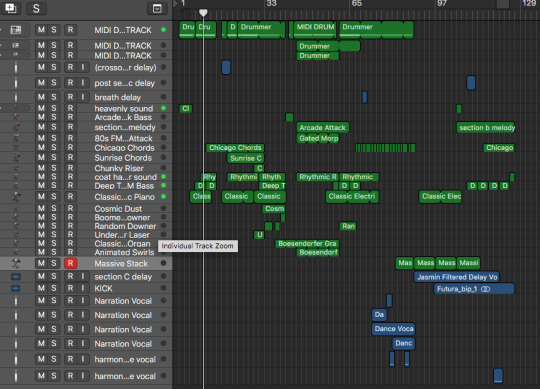Click the global Solo S button
This screenshot has width=540, height=389.
point(36,8)
